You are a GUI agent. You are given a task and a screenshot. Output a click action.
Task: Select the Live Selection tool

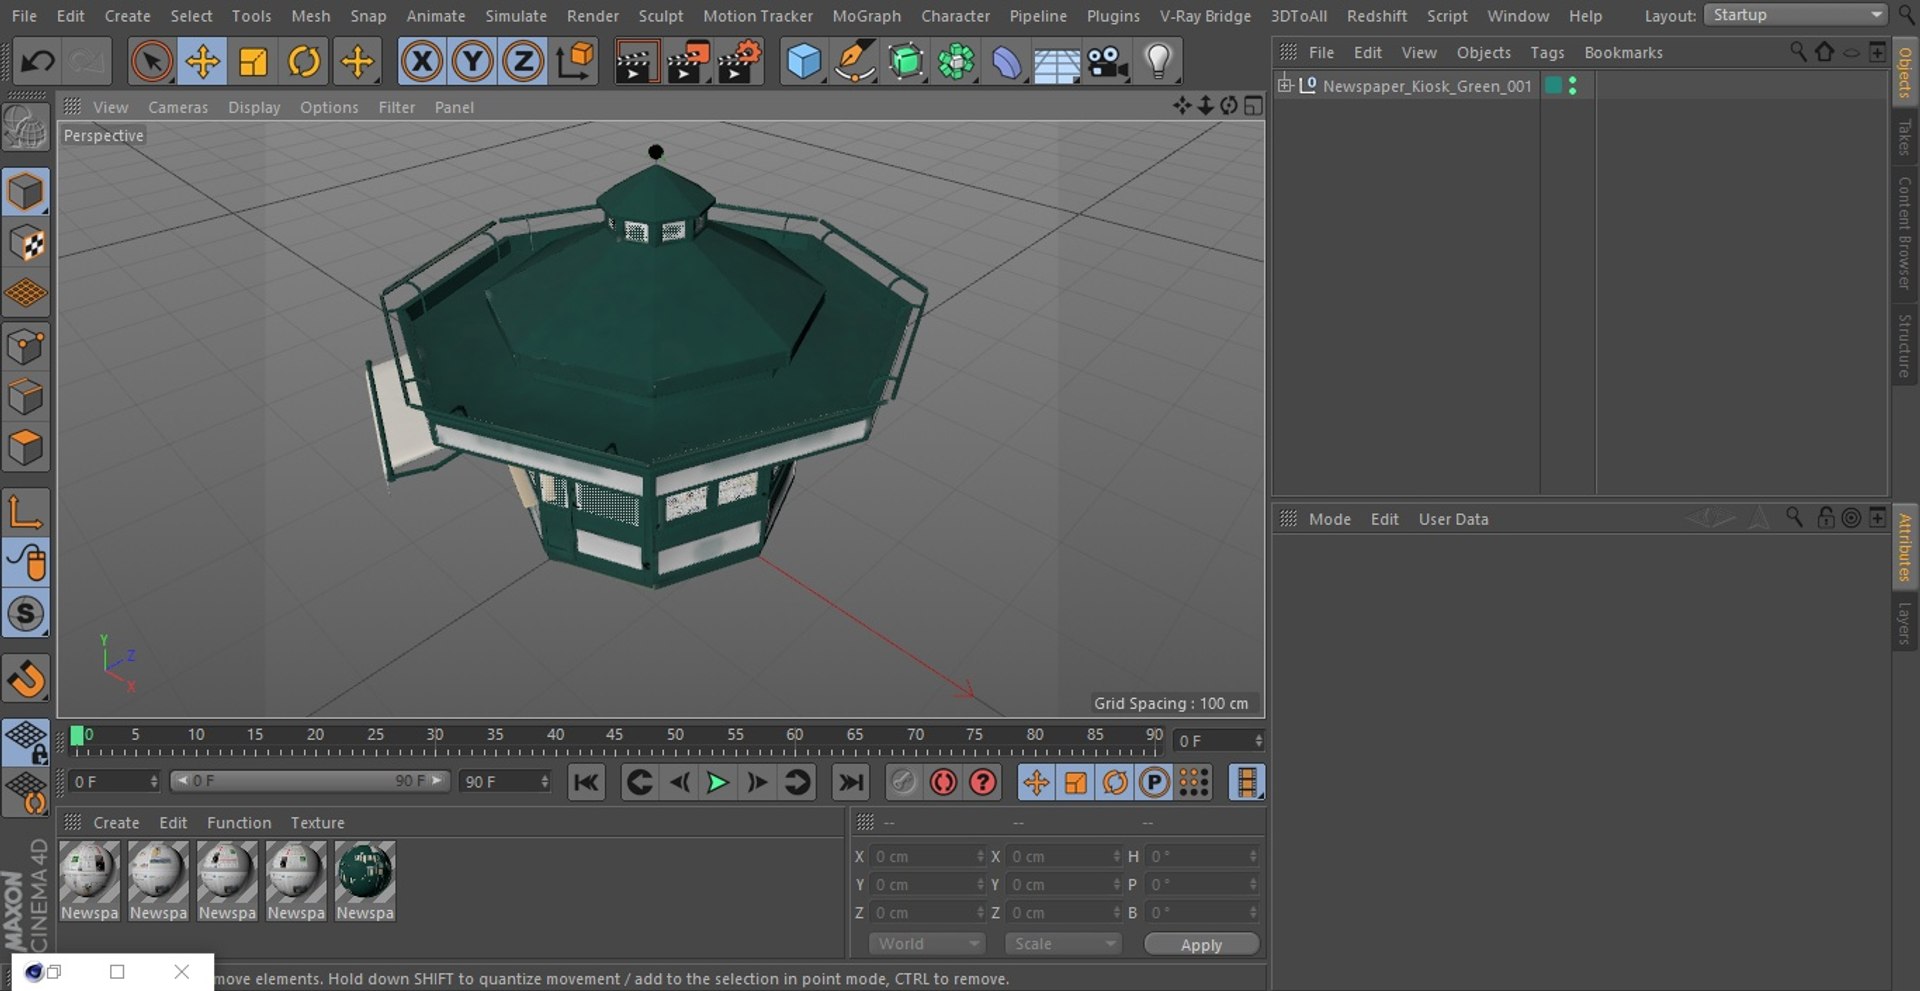coord(152,62)
